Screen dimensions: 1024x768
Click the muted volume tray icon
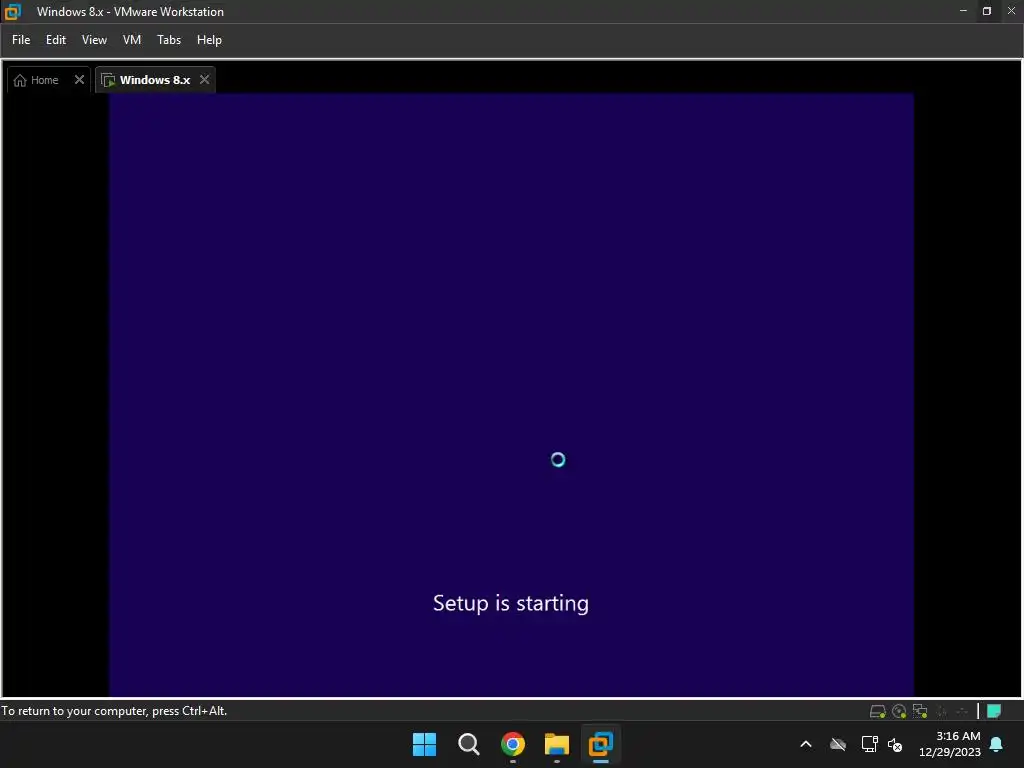[x=895, y=744]
